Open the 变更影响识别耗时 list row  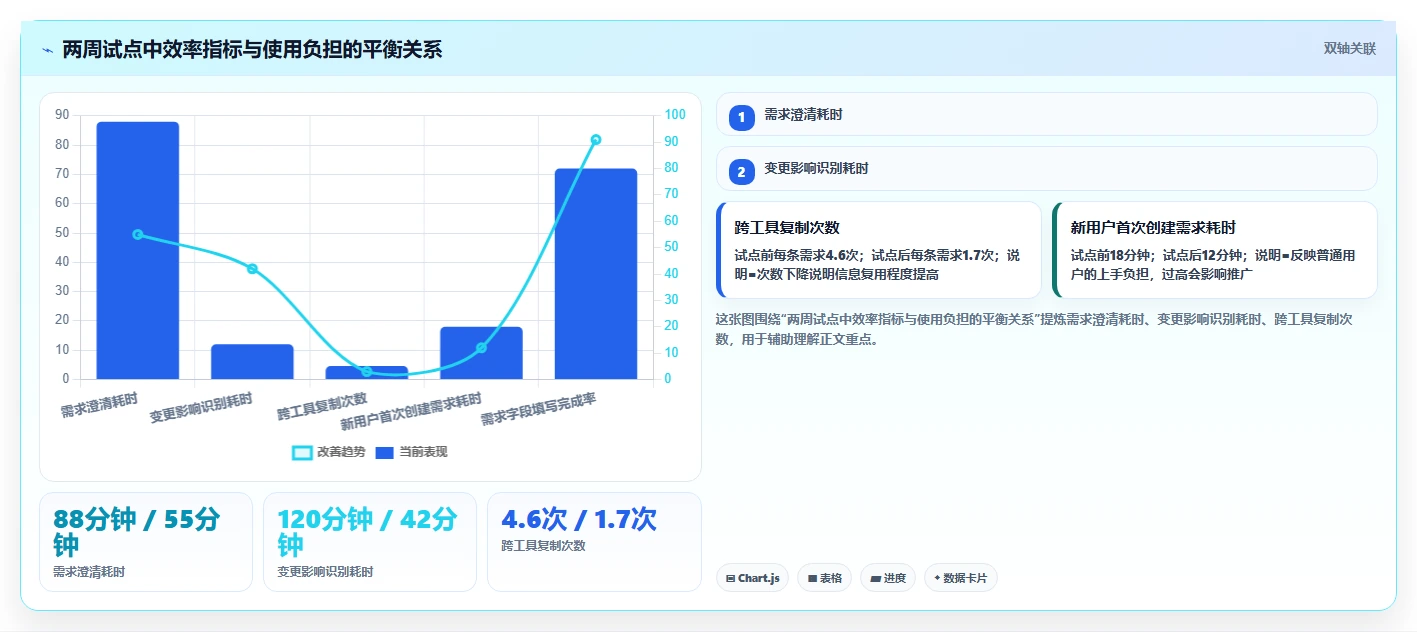(x=1046, y=169)
